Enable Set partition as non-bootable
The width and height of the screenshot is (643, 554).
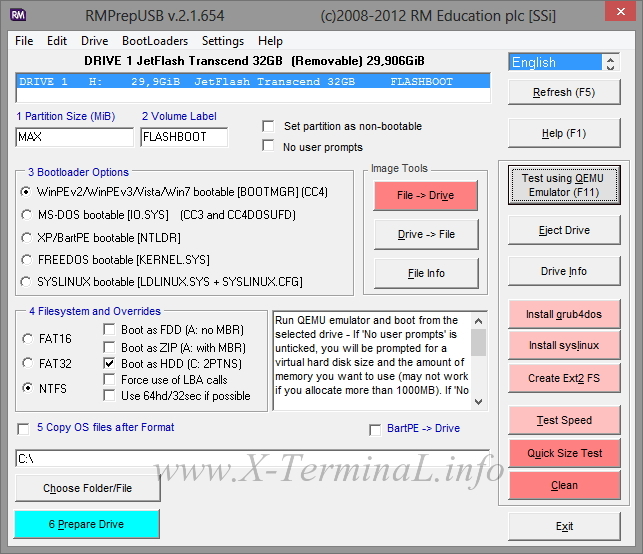coord(269,126)
